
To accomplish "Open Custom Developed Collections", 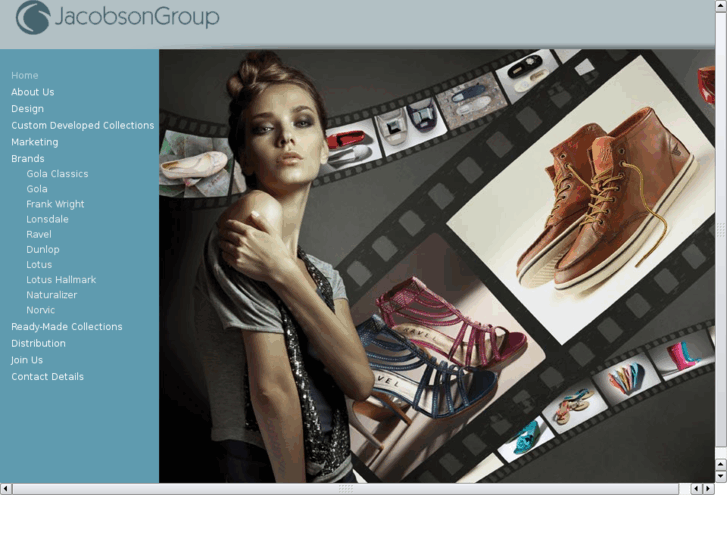I will pyautogui.click(x=83, y=125).
